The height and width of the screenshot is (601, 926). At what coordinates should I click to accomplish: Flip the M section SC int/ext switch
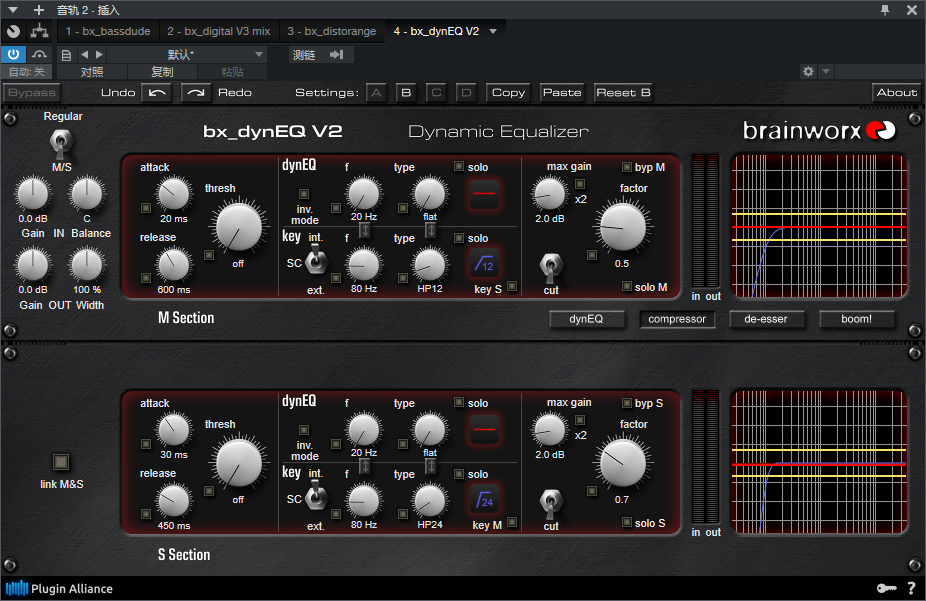click(x=316, y=260)
